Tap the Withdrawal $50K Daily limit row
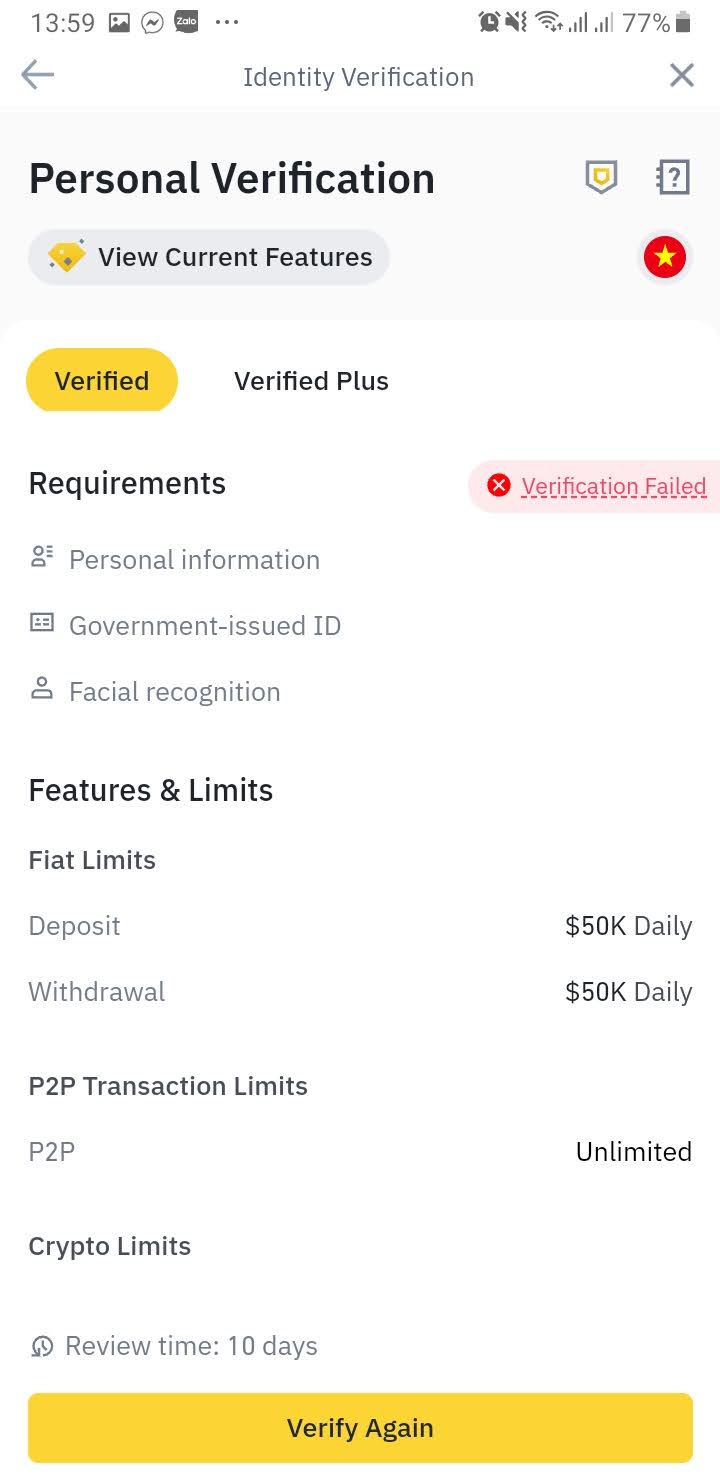Screen dimensions: 720x1480 pyautogui.click(x=360, y=992)
